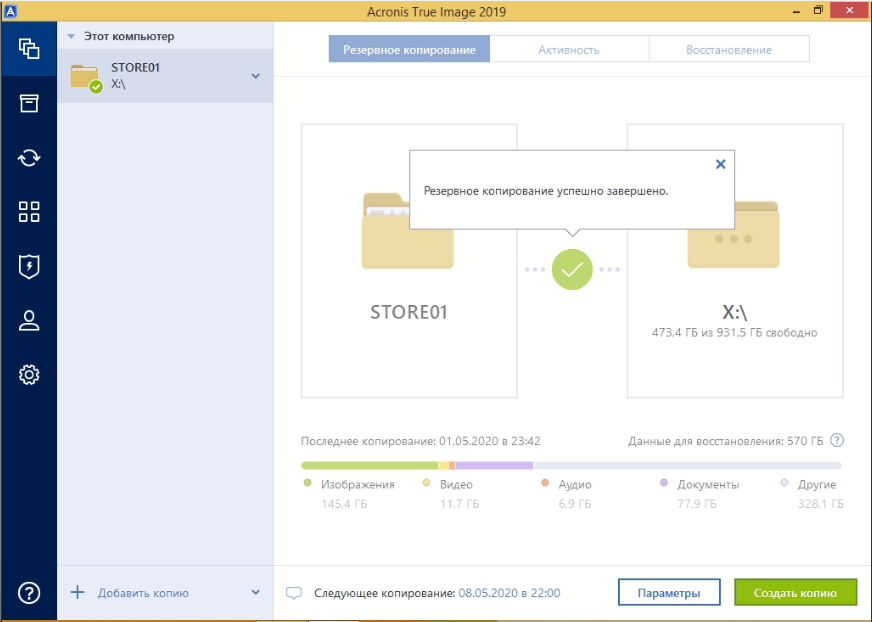Image resolution: width=872 pixels, height=622 pixels.
Task: Click the X:\ destination panel title
Action: [x=735, y=312]
